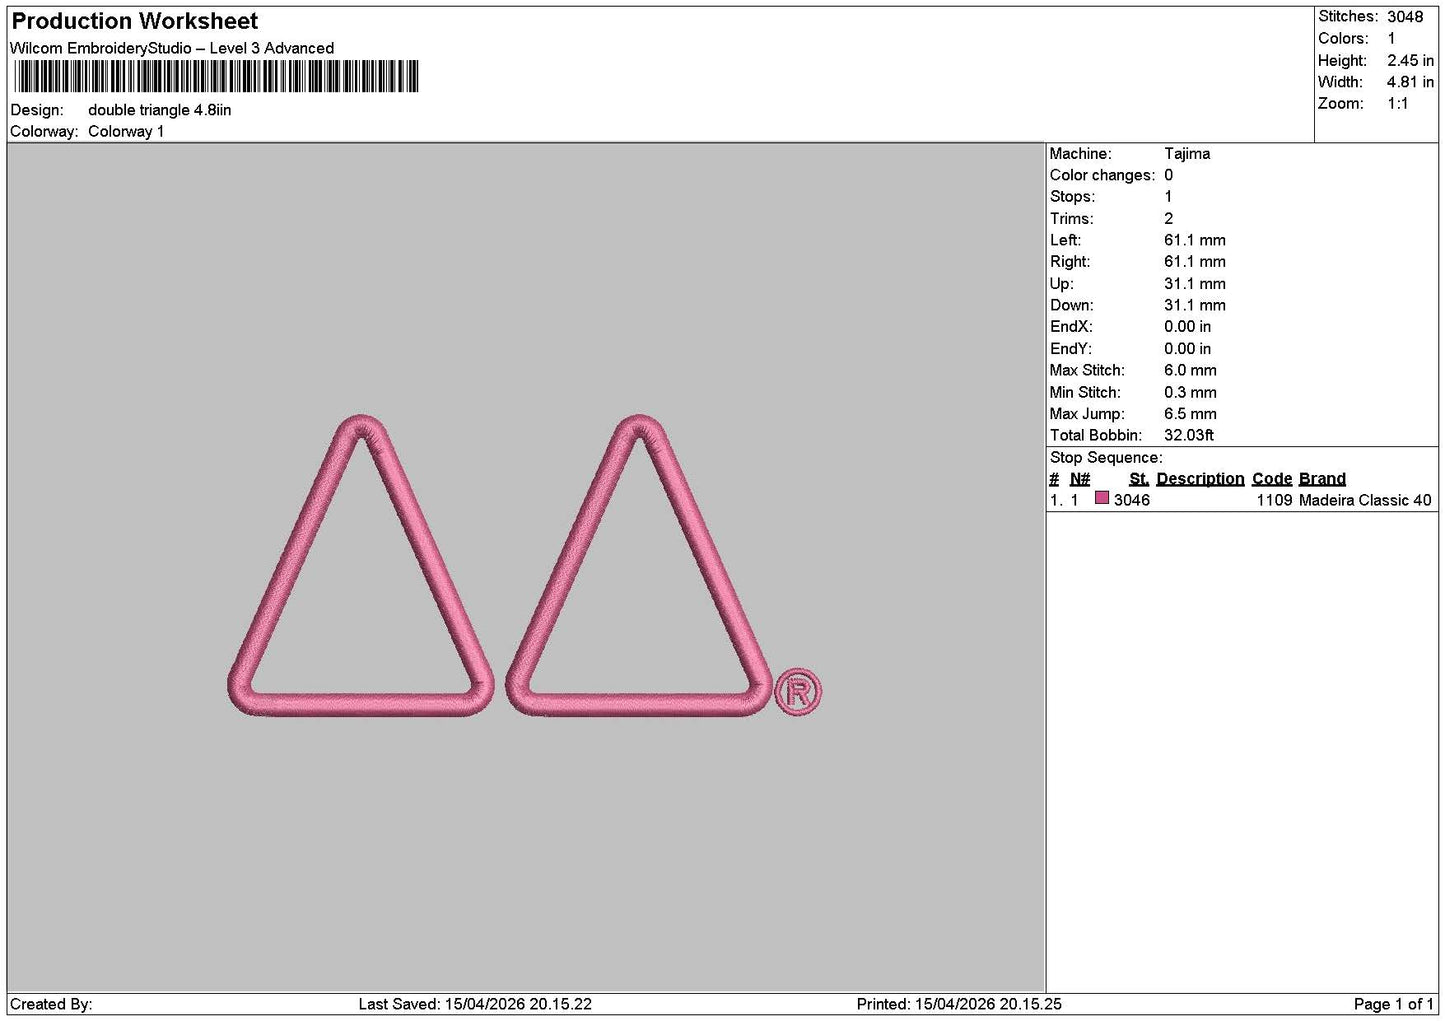Click the 'Description' column header
This screenshot has width=1445, height=1021.
pyautogui.click(x=1200, y=479)
